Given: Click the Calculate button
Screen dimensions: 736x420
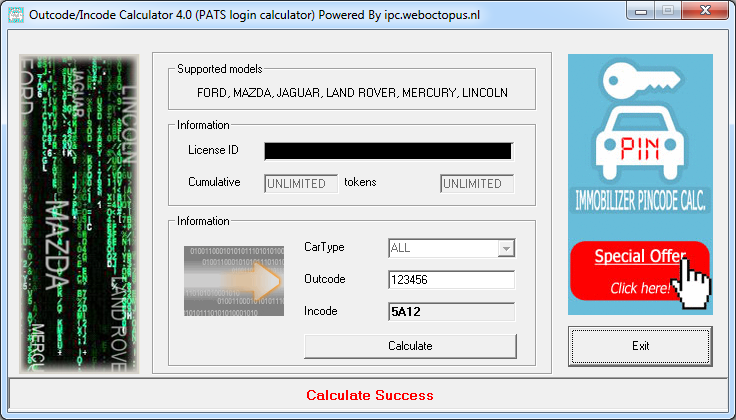Looking at the screenshot, I should (410, 346).
